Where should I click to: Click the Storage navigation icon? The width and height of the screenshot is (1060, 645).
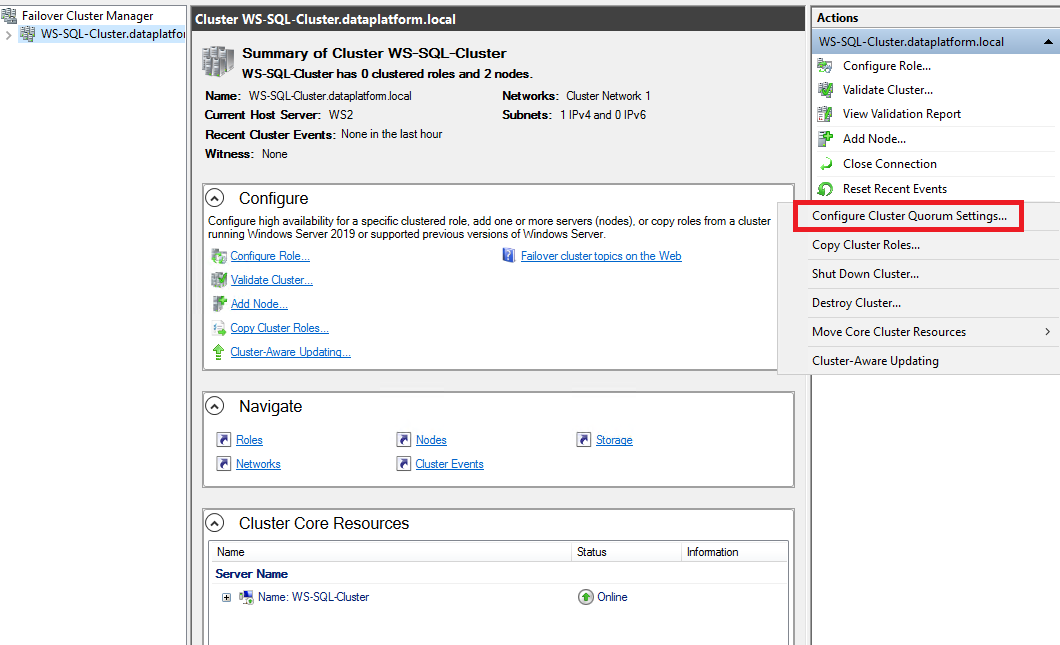[x=586, y=440]
